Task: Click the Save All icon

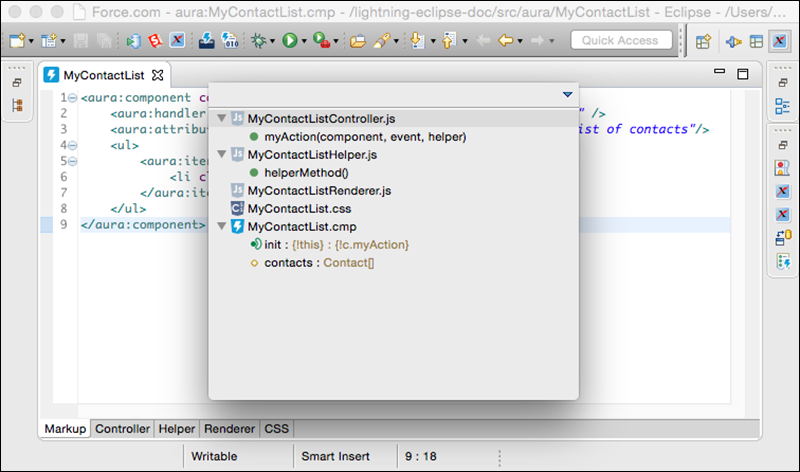Action: [x=104, y=40]
